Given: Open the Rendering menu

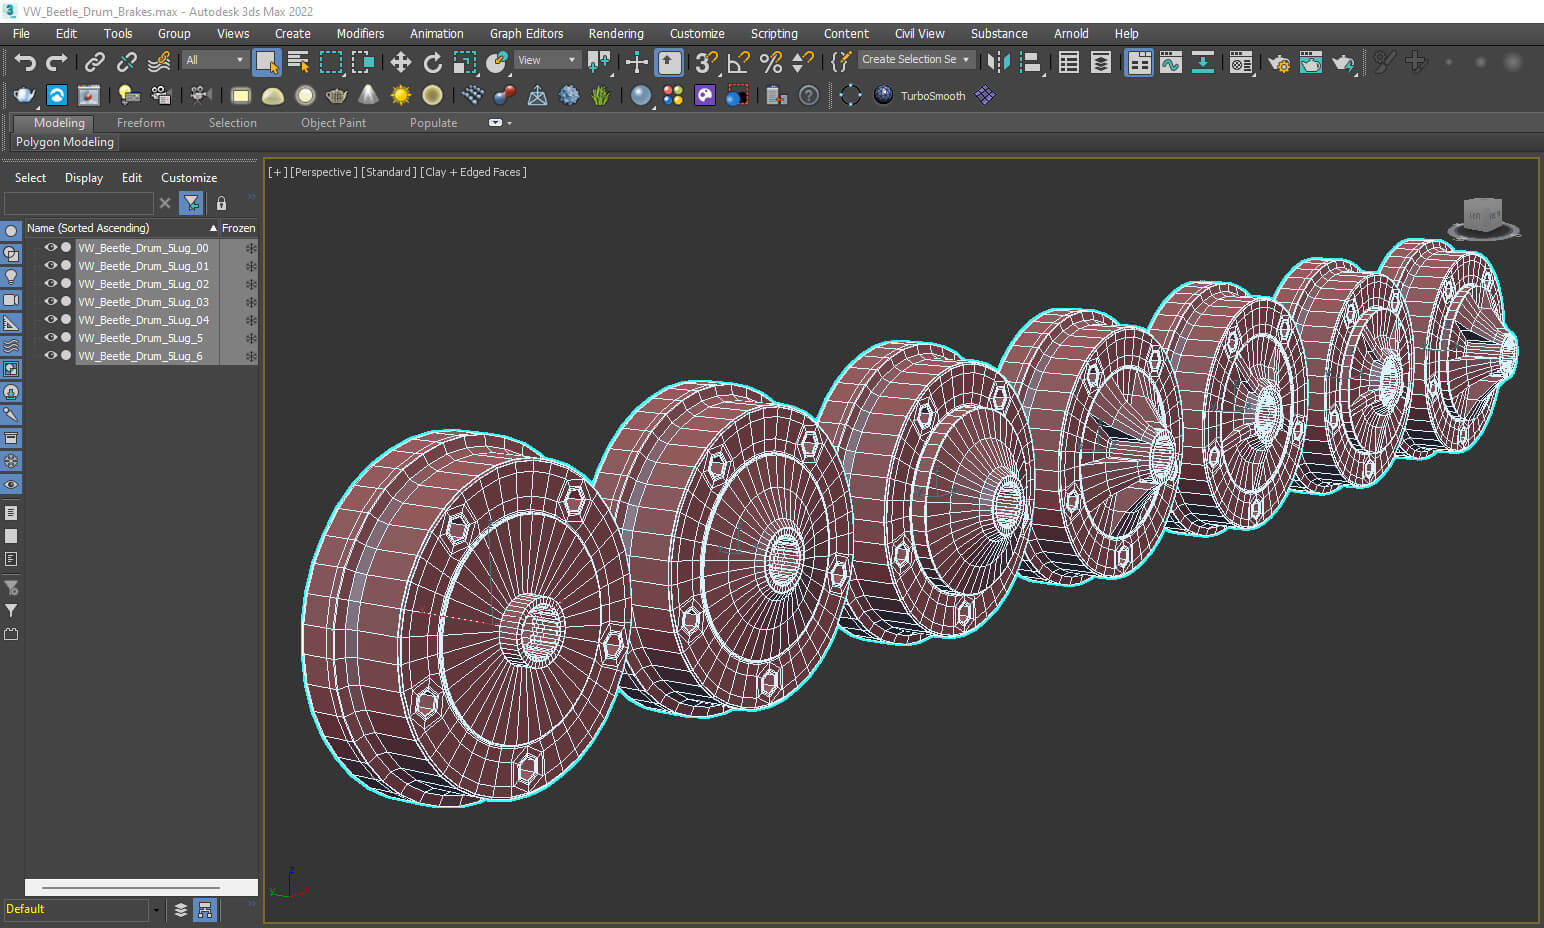Looking at the screenshot, I should click(x=616, y=33).
